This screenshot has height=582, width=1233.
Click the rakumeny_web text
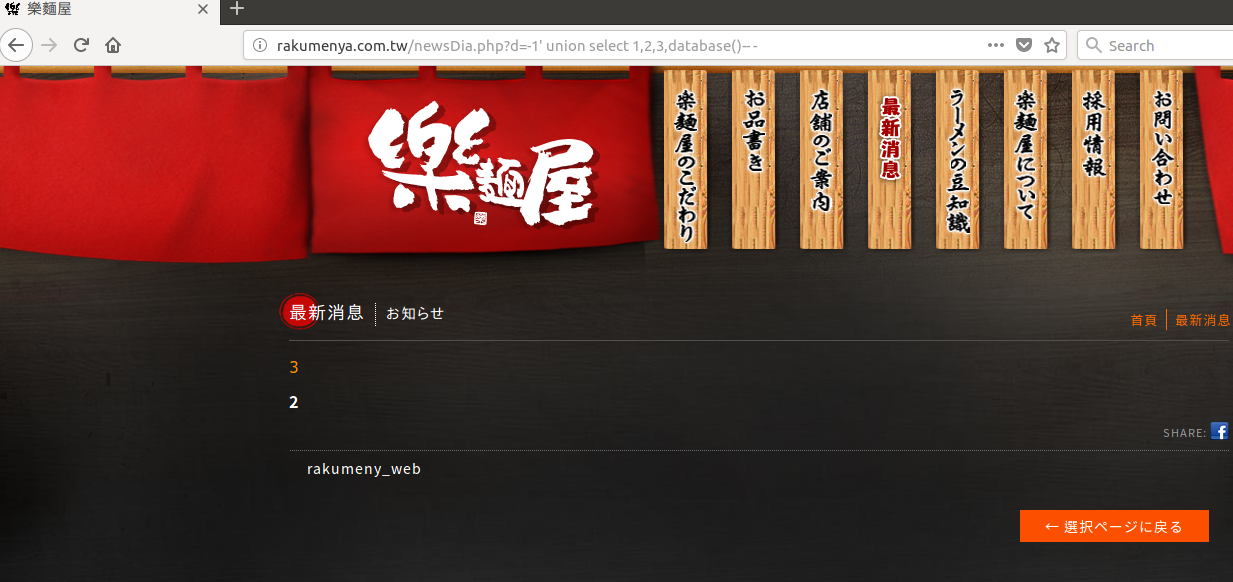[364, 468]
